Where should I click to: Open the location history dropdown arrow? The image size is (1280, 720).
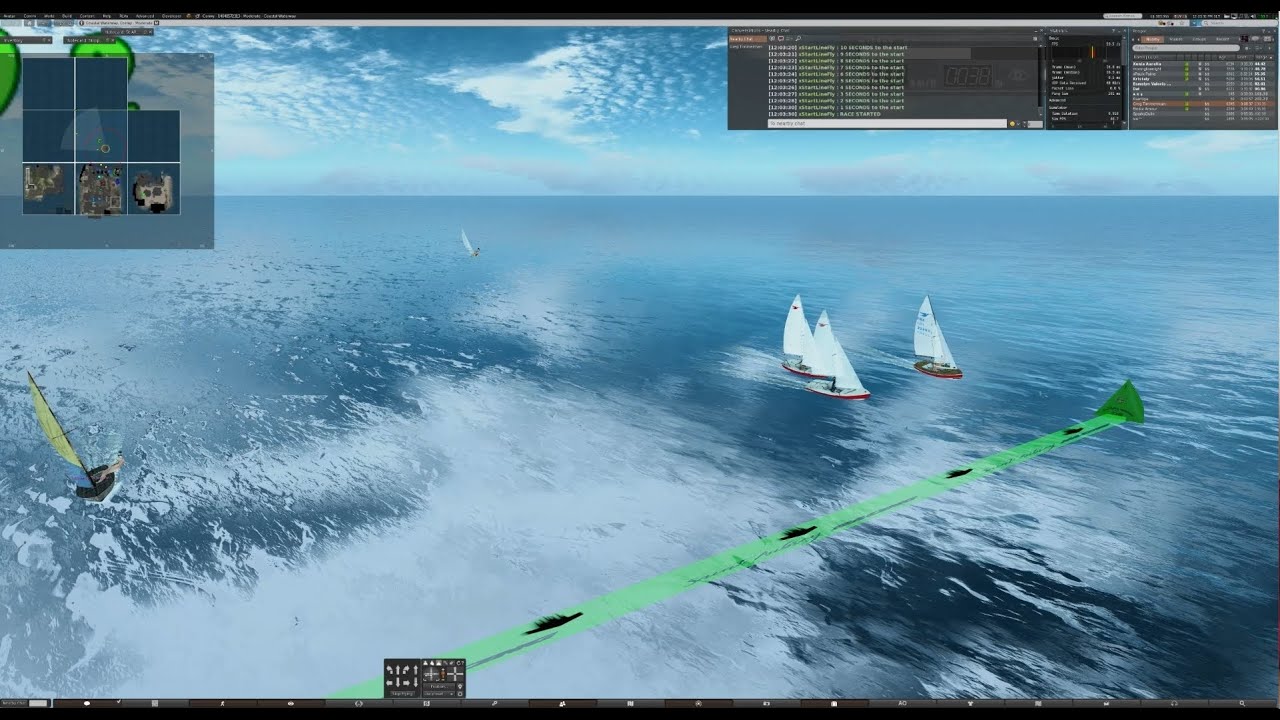click(1194, 23)
